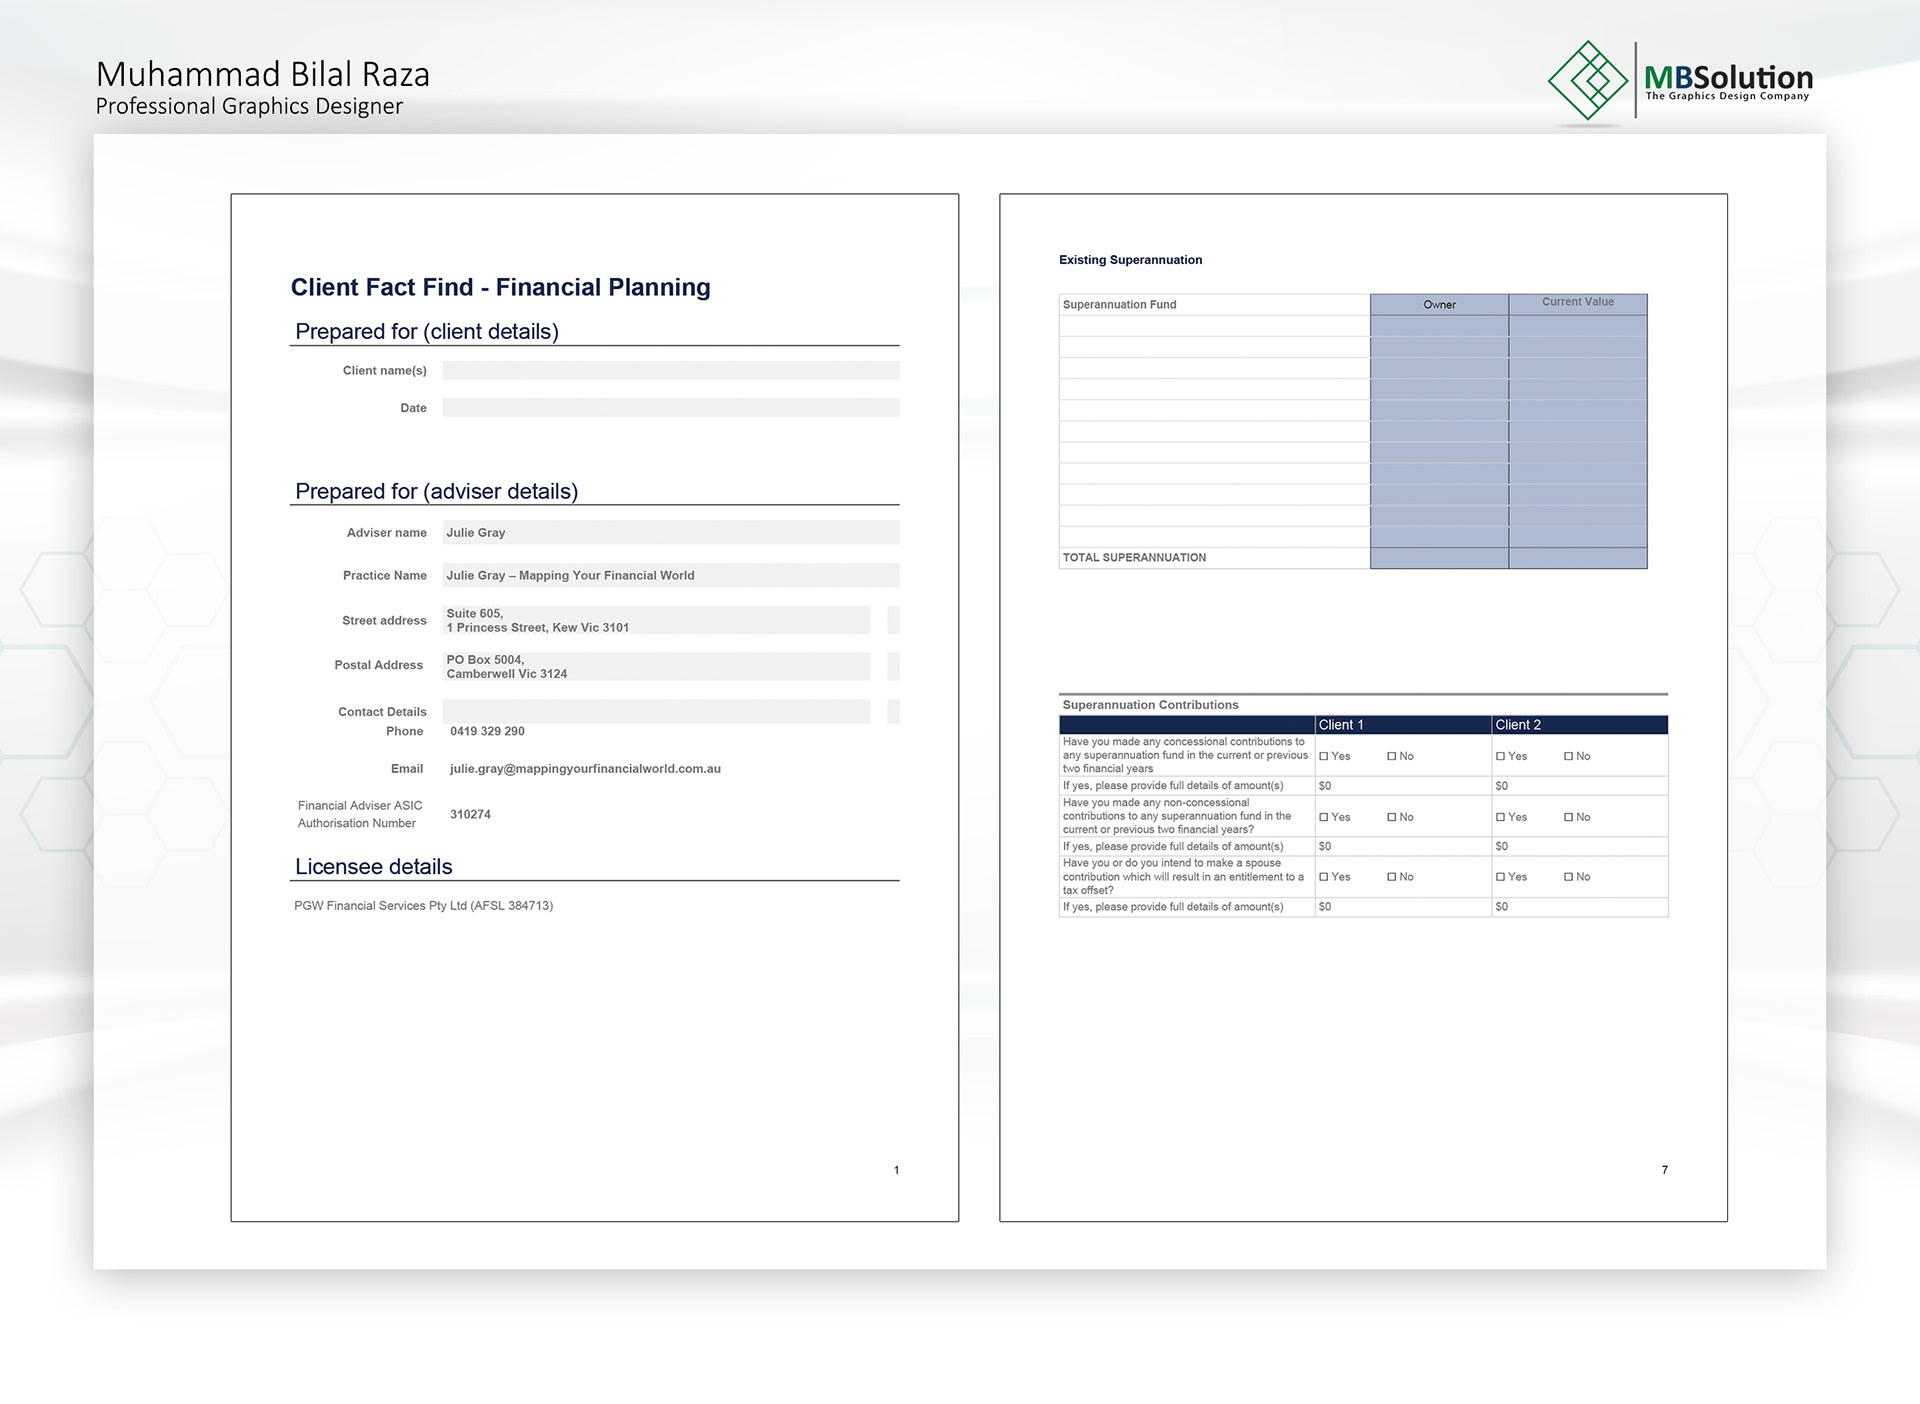The width and height of the screenshot is (1920, 1404).
Task: Tick Client 1 Yes for non-concessional contributions
Action: [1324, 818]
